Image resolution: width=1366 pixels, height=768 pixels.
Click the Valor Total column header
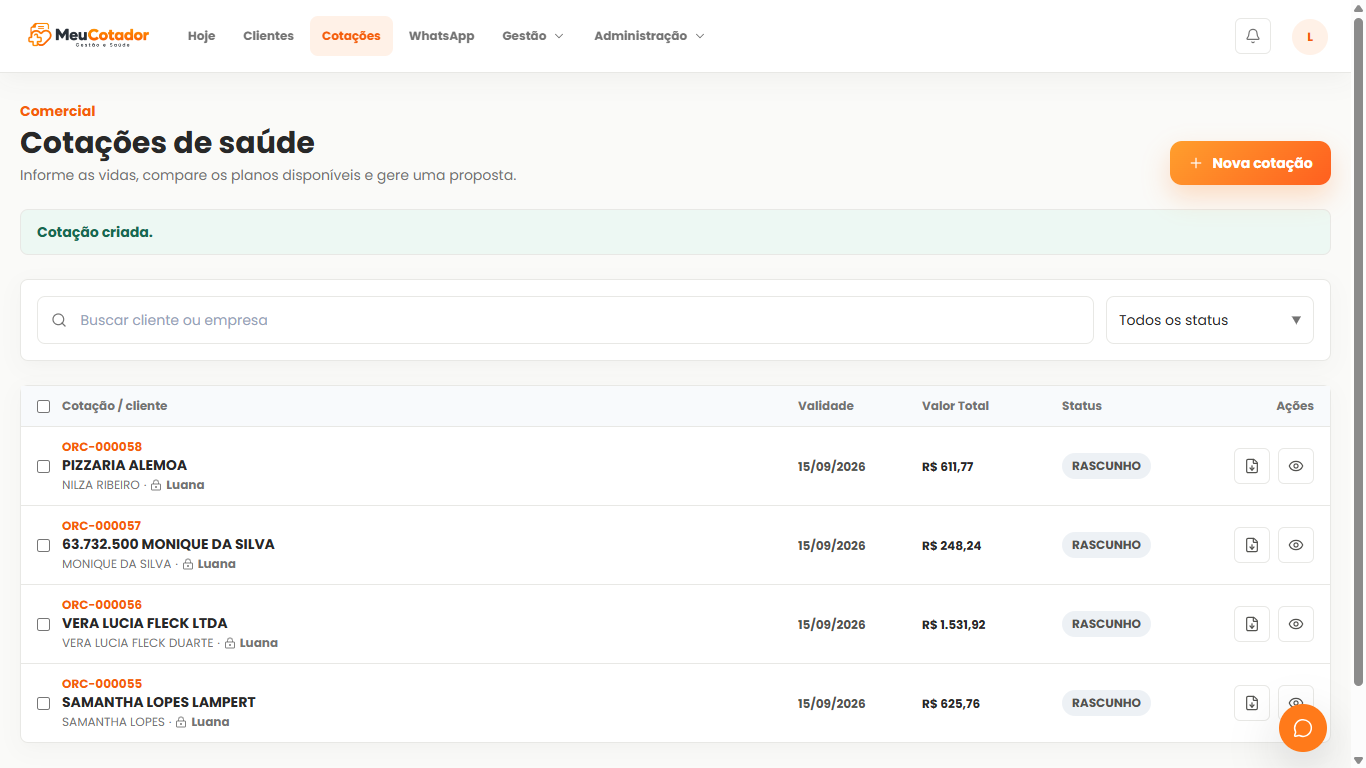click(955, 406)
